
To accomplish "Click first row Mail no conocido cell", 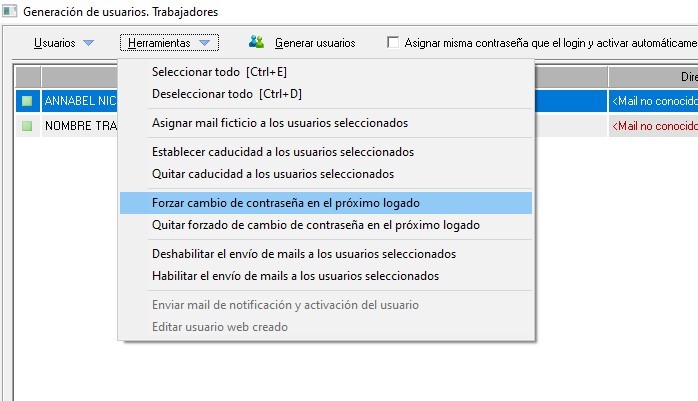I will pyautogui.click(x=653, y=101).
